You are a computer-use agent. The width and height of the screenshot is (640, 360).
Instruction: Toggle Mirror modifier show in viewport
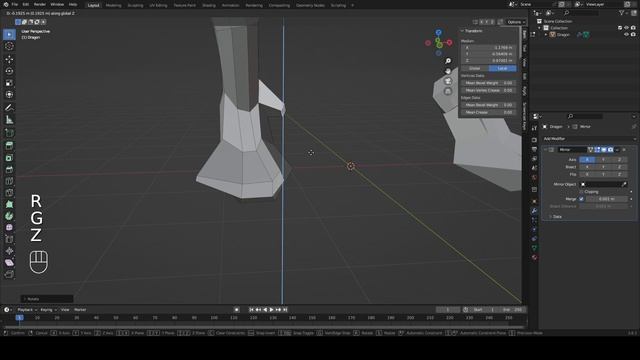(x=604, y=150)
